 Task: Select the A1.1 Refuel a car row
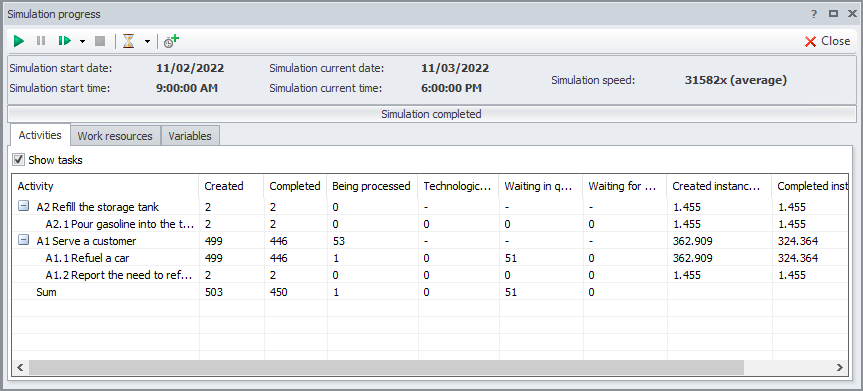pyautogui.click(x=429, y=258)
